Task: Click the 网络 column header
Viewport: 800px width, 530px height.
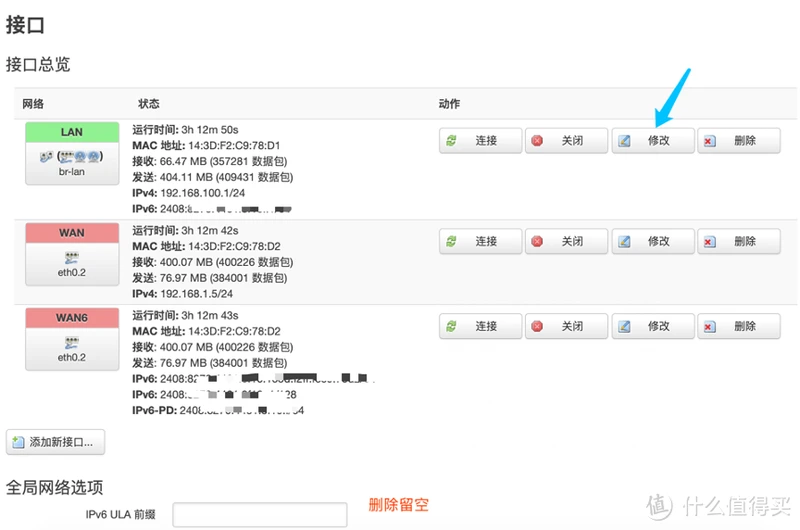Action: [33, 104]
